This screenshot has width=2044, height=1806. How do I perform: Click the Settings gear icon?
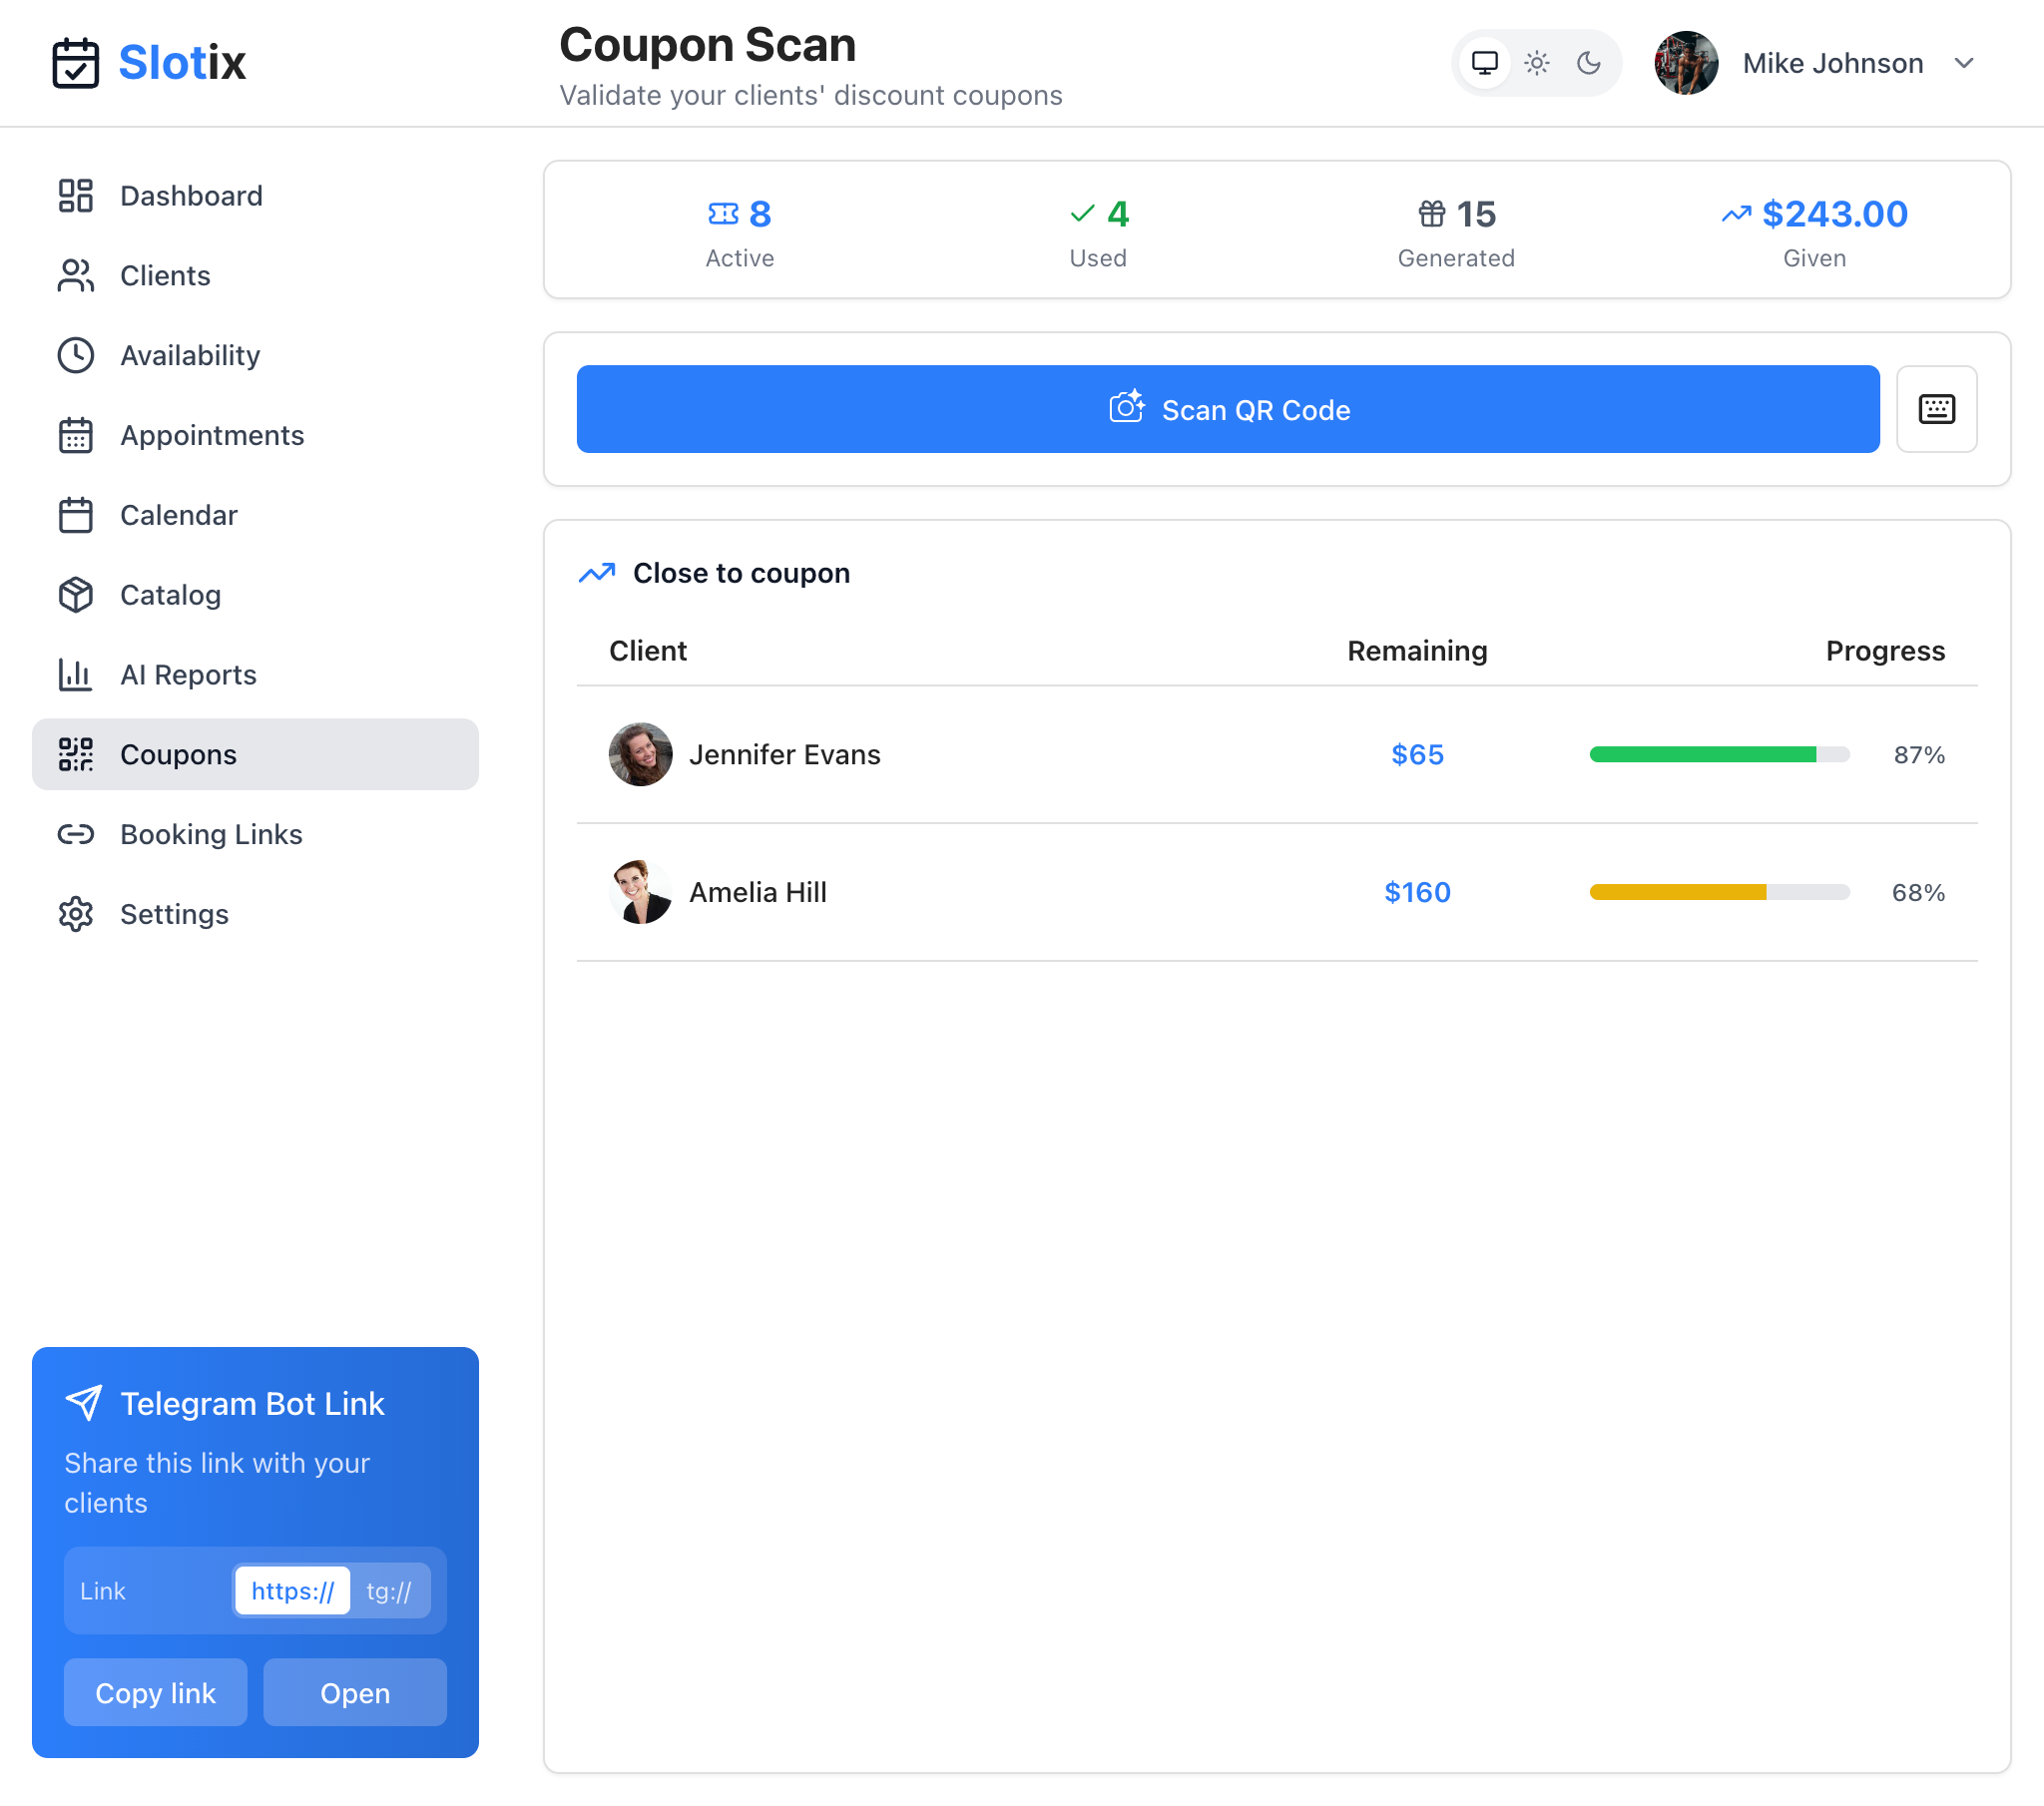[76, 914]
